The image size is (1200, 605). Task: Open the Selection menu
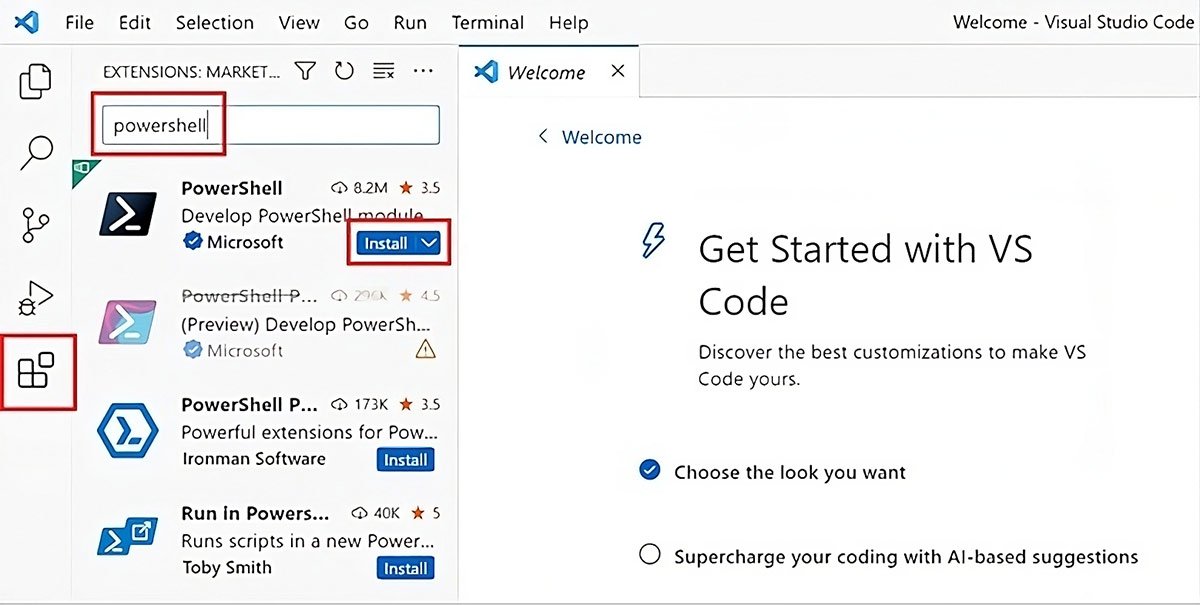[x=215, y=22]
